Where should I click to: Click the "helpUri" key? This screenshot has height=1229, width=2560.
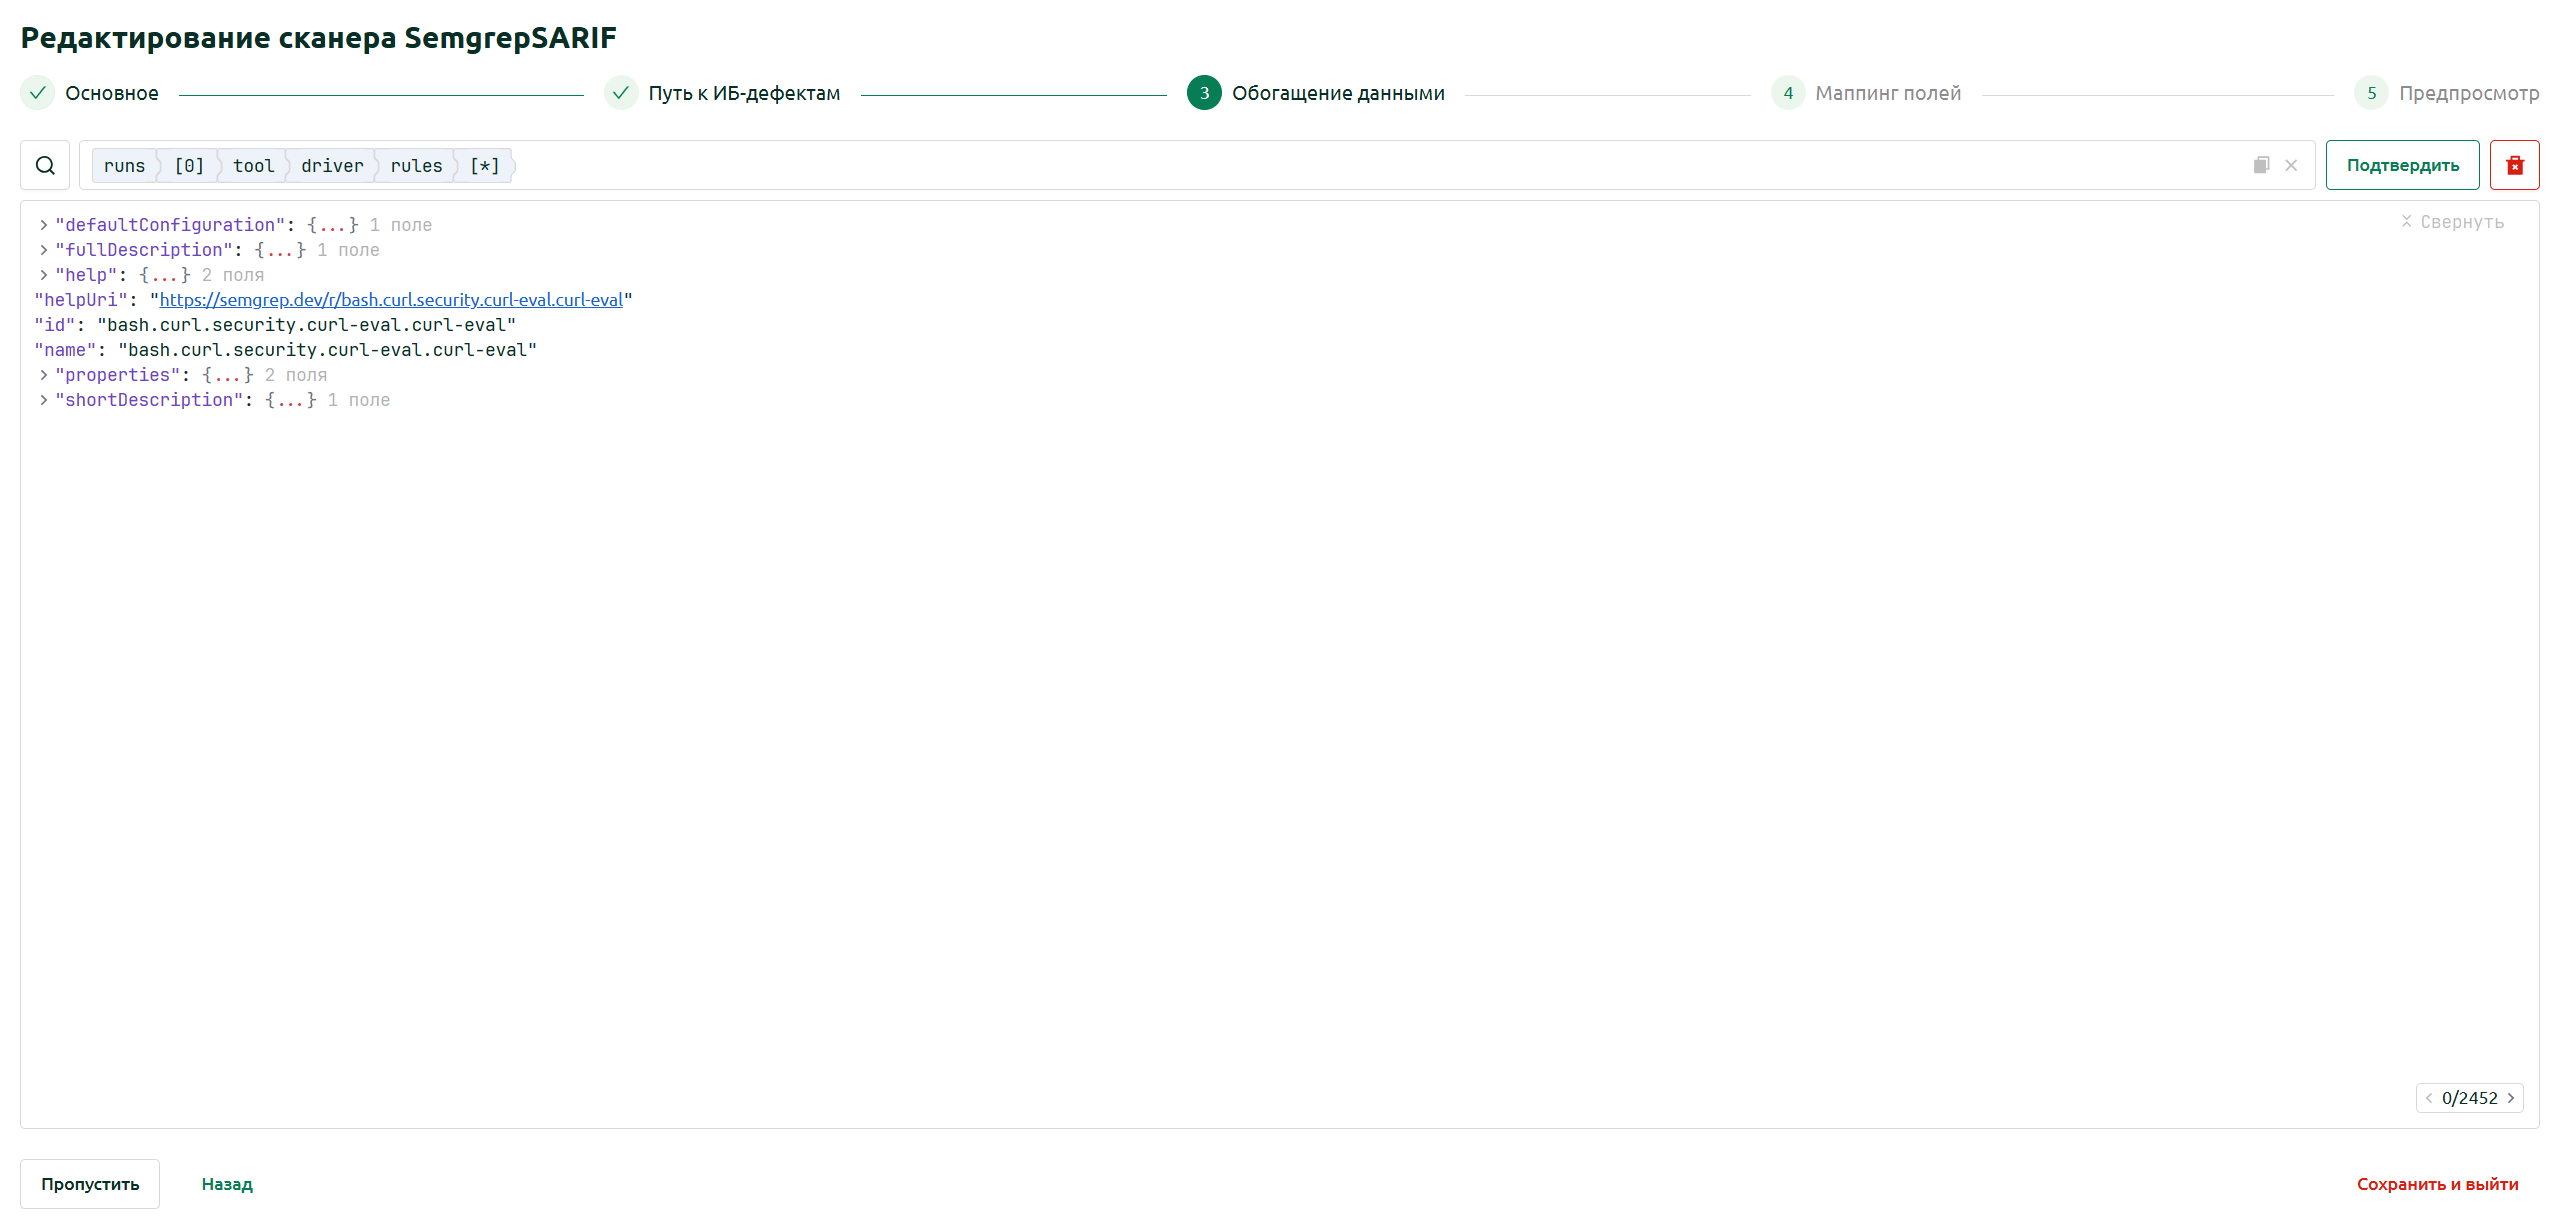click(81, 300)
